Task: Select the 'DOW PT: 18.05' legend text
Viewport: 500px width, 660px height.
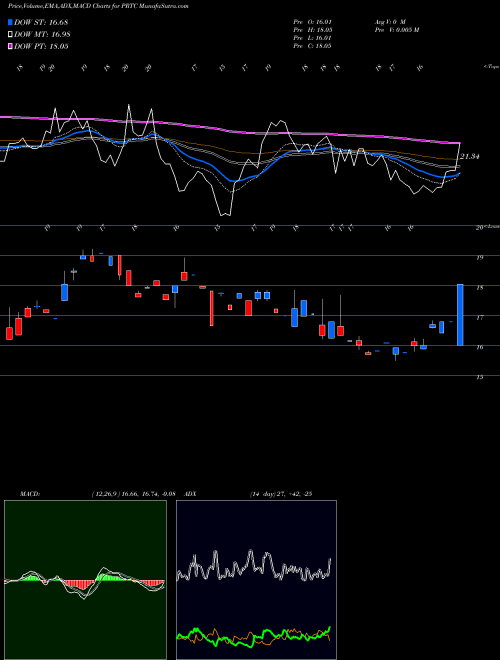Action: [x=41, y=46]
